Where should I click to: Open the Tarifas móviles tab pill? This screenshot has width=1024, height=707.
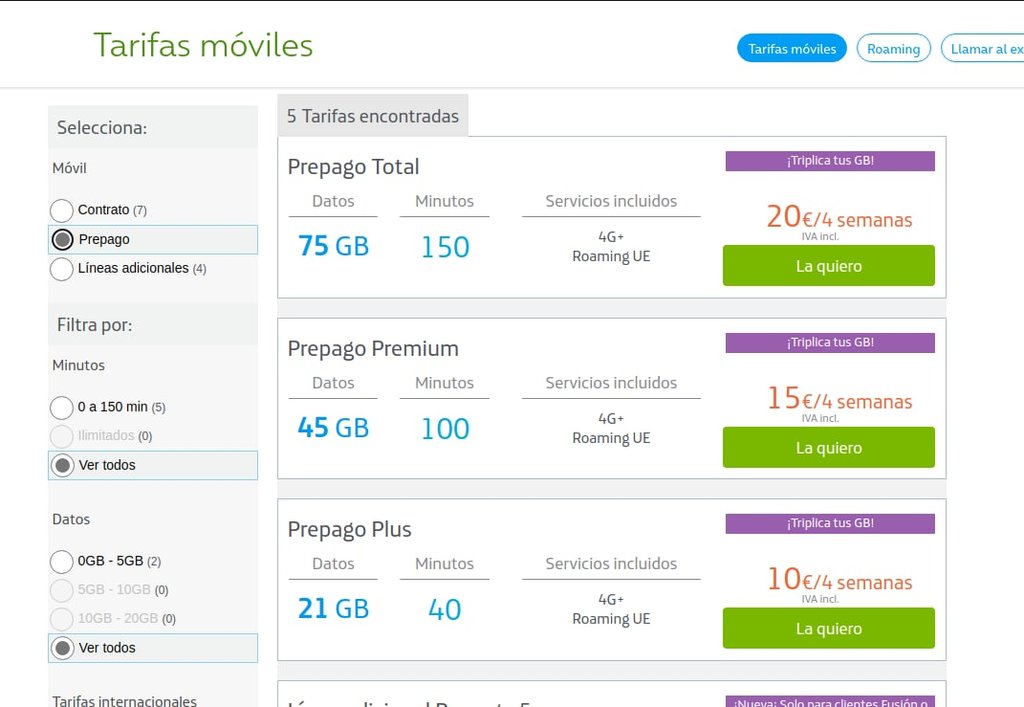pos(791,48)
